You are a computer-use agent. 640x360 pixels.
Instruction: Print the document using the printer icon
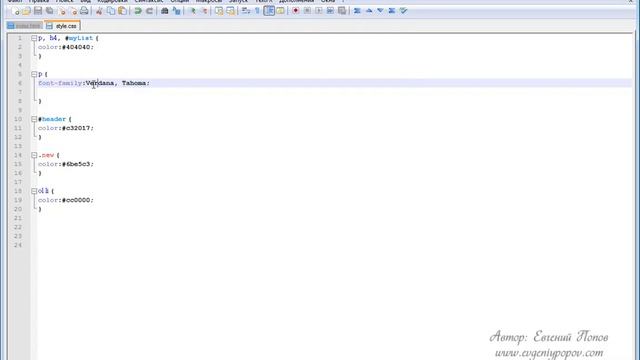[x=84, y=11]
